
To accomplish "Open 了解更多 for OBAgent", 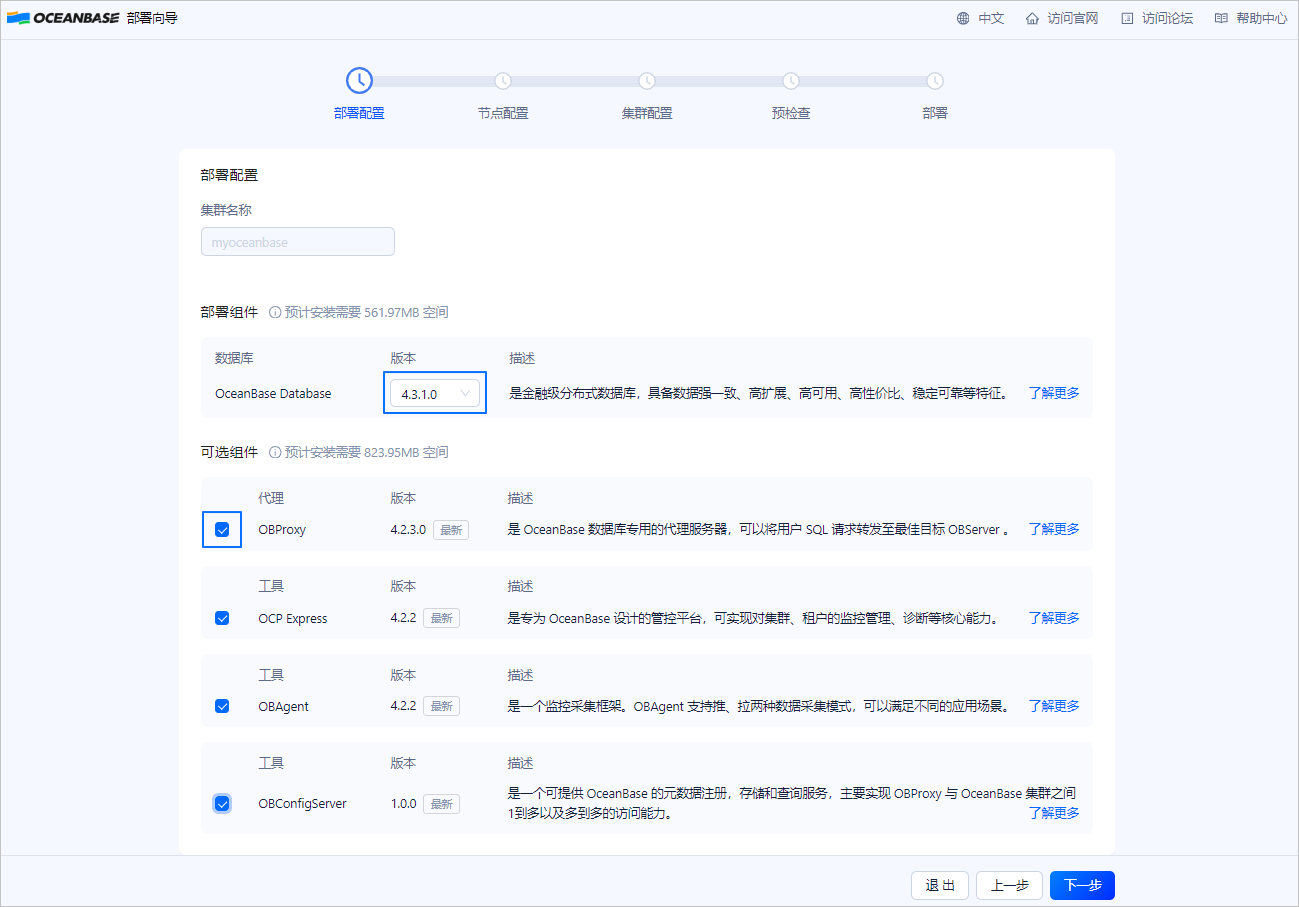I will 1054,706.
